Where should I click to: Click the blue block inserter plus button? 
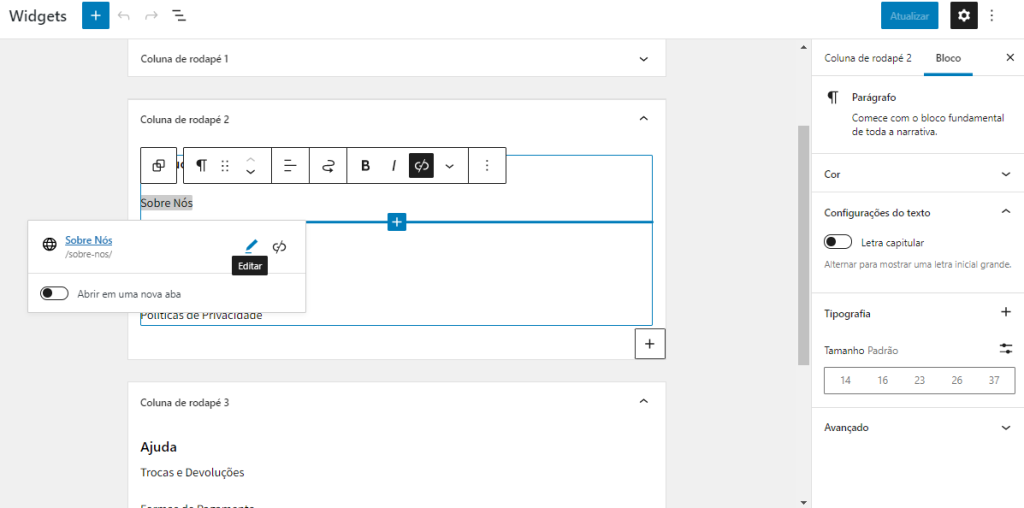pos(95,16)
